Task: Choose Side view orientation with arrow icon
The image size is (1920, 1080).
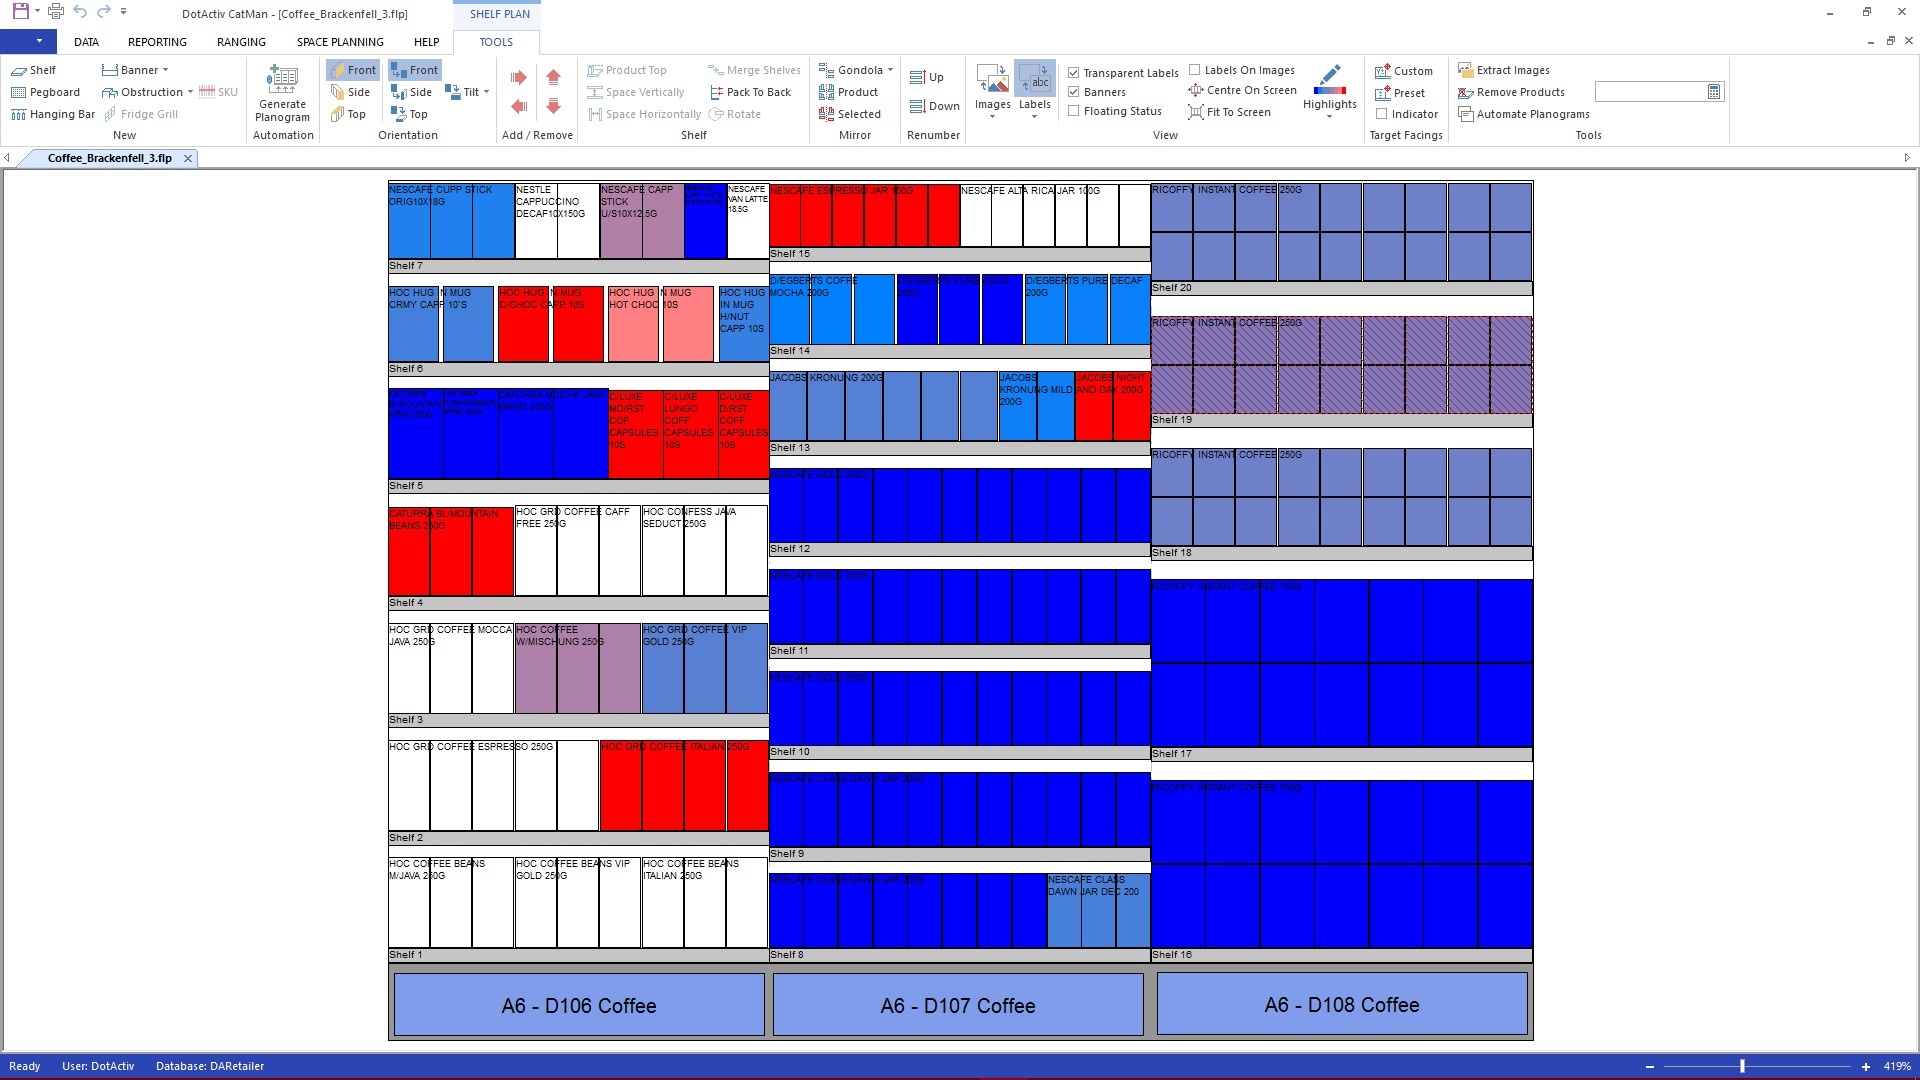Action: click(411, 92)
